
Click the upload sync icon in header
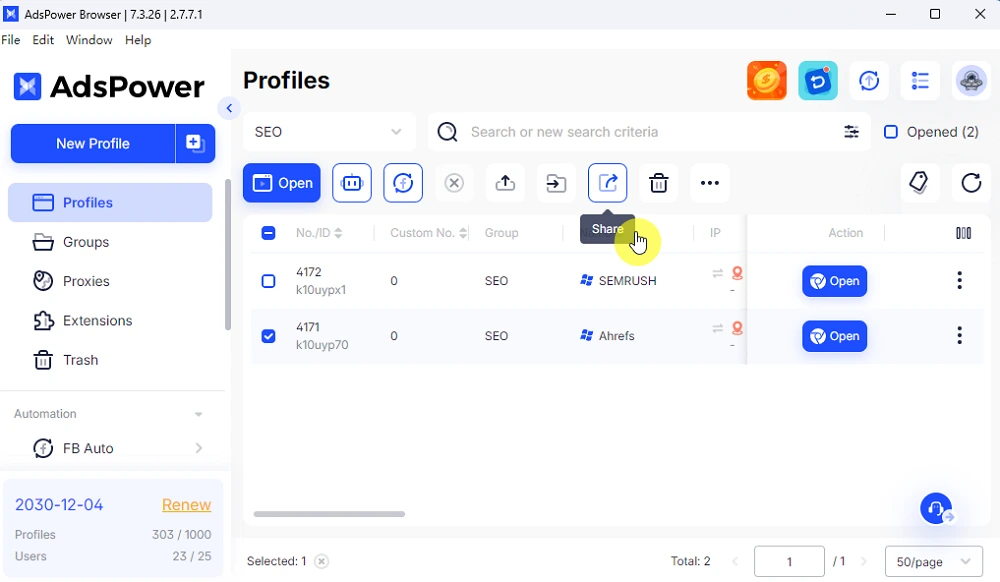(x=869, y=81)
